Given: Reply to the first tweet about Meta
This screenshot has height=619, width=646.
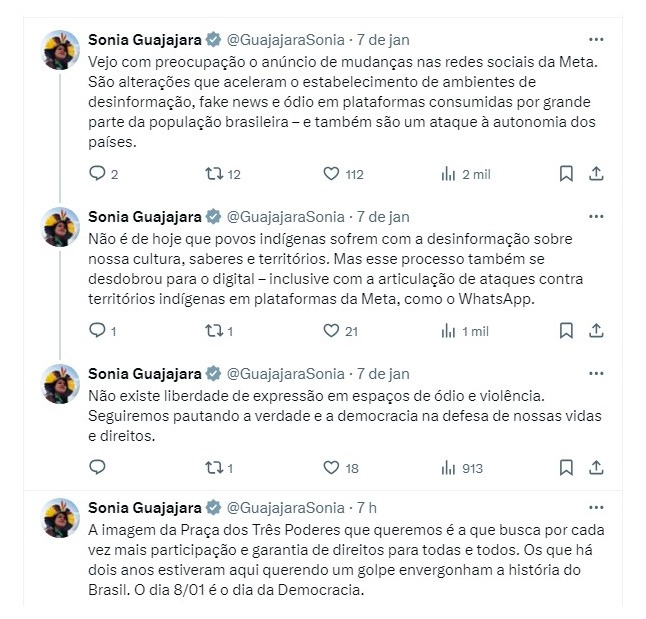Looking at the screenshot, I should coord(97,174).
